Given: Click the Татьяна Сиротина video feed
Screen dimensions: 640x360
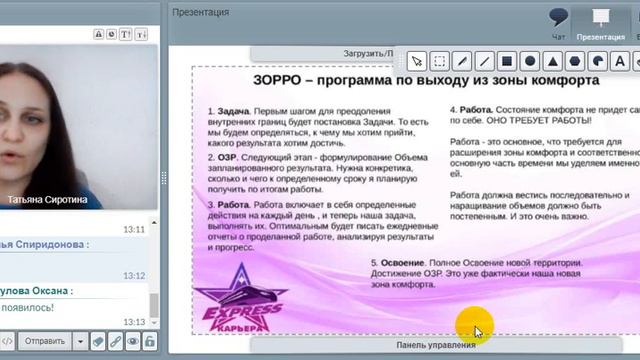Looking at the screenshot, I should click(x=78, y=127).
